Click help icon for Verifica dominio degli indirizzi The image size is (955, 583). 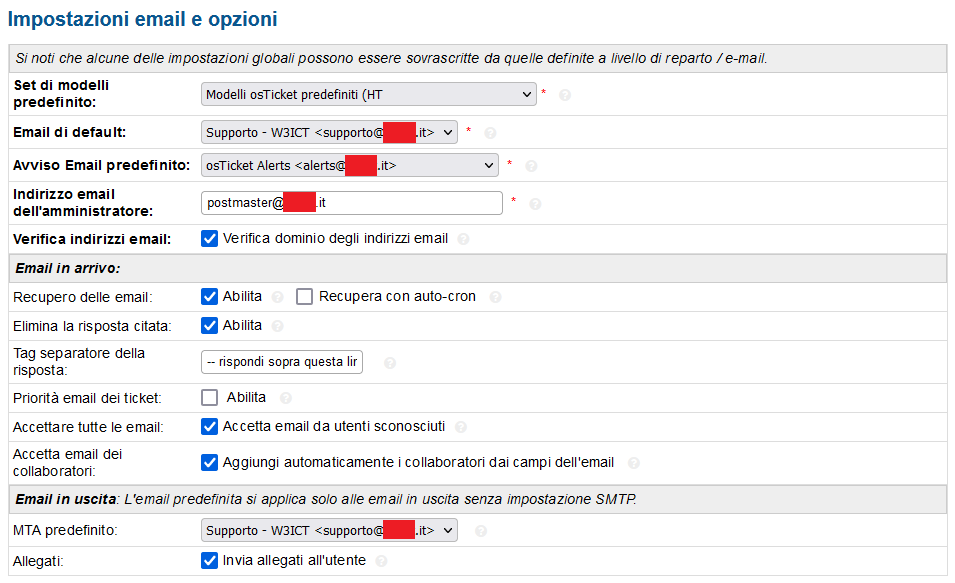point(463,239)
